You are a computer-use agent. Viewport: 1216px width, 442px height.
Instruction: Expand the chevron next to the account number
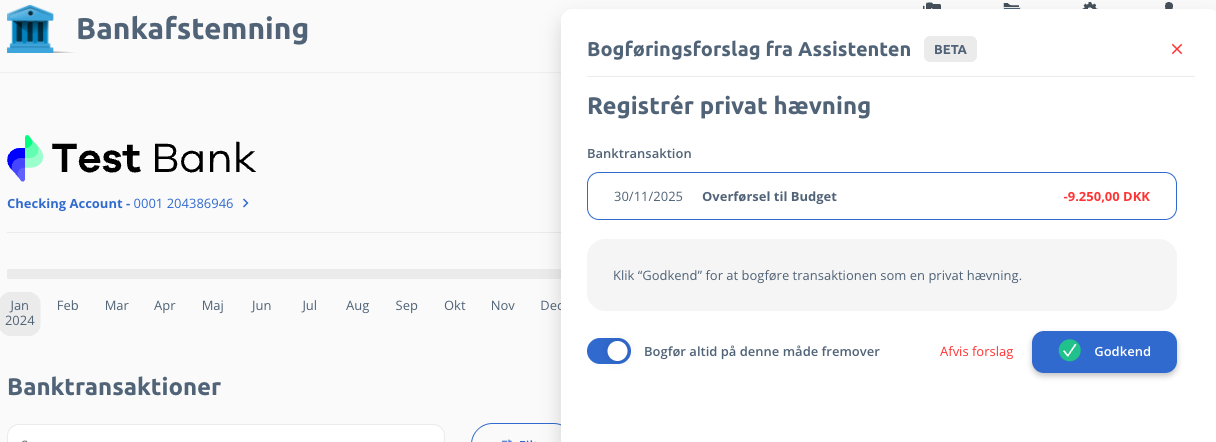click(246, 203)
